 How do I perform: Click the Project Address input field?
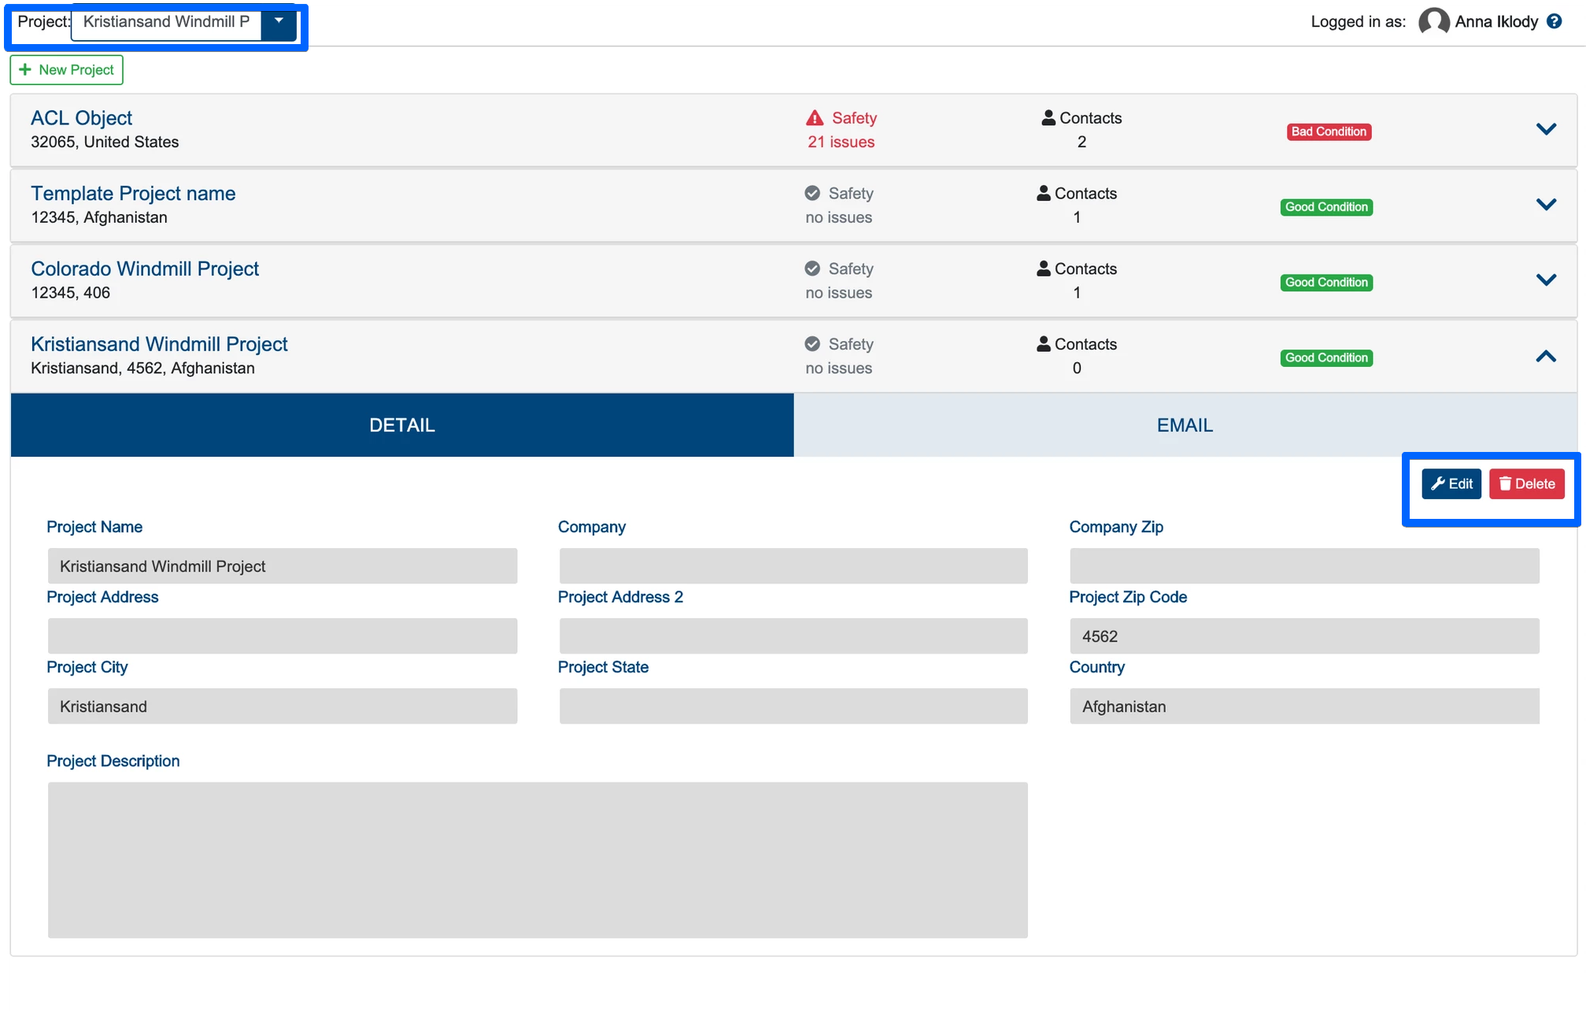pyautogui.click(x=282, y=636)
